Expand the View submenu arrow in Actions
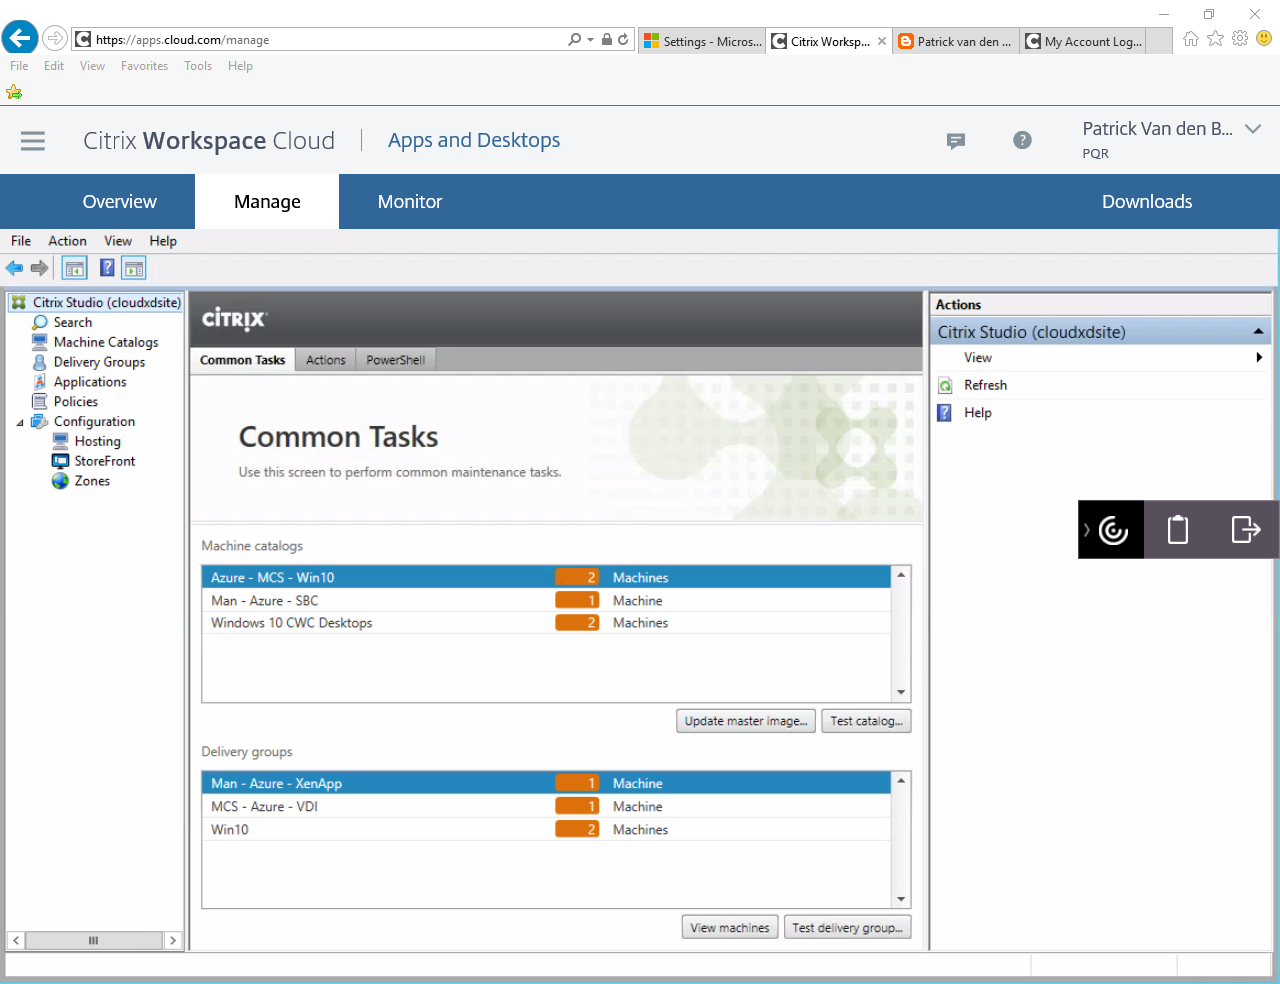The width and height of the screenshot is (1280, 984). 1259,358
